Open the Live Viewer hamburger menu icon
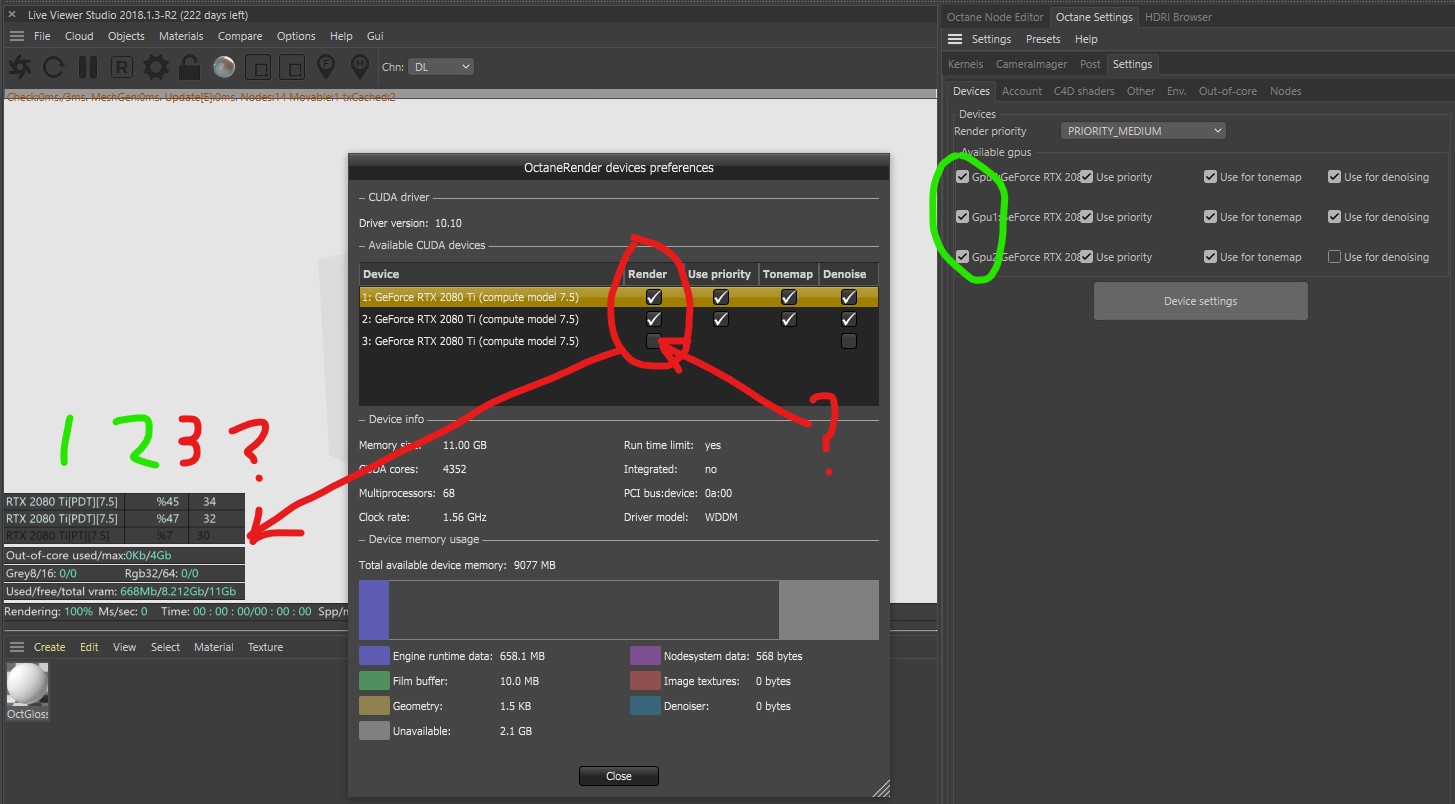 (16, 36)
